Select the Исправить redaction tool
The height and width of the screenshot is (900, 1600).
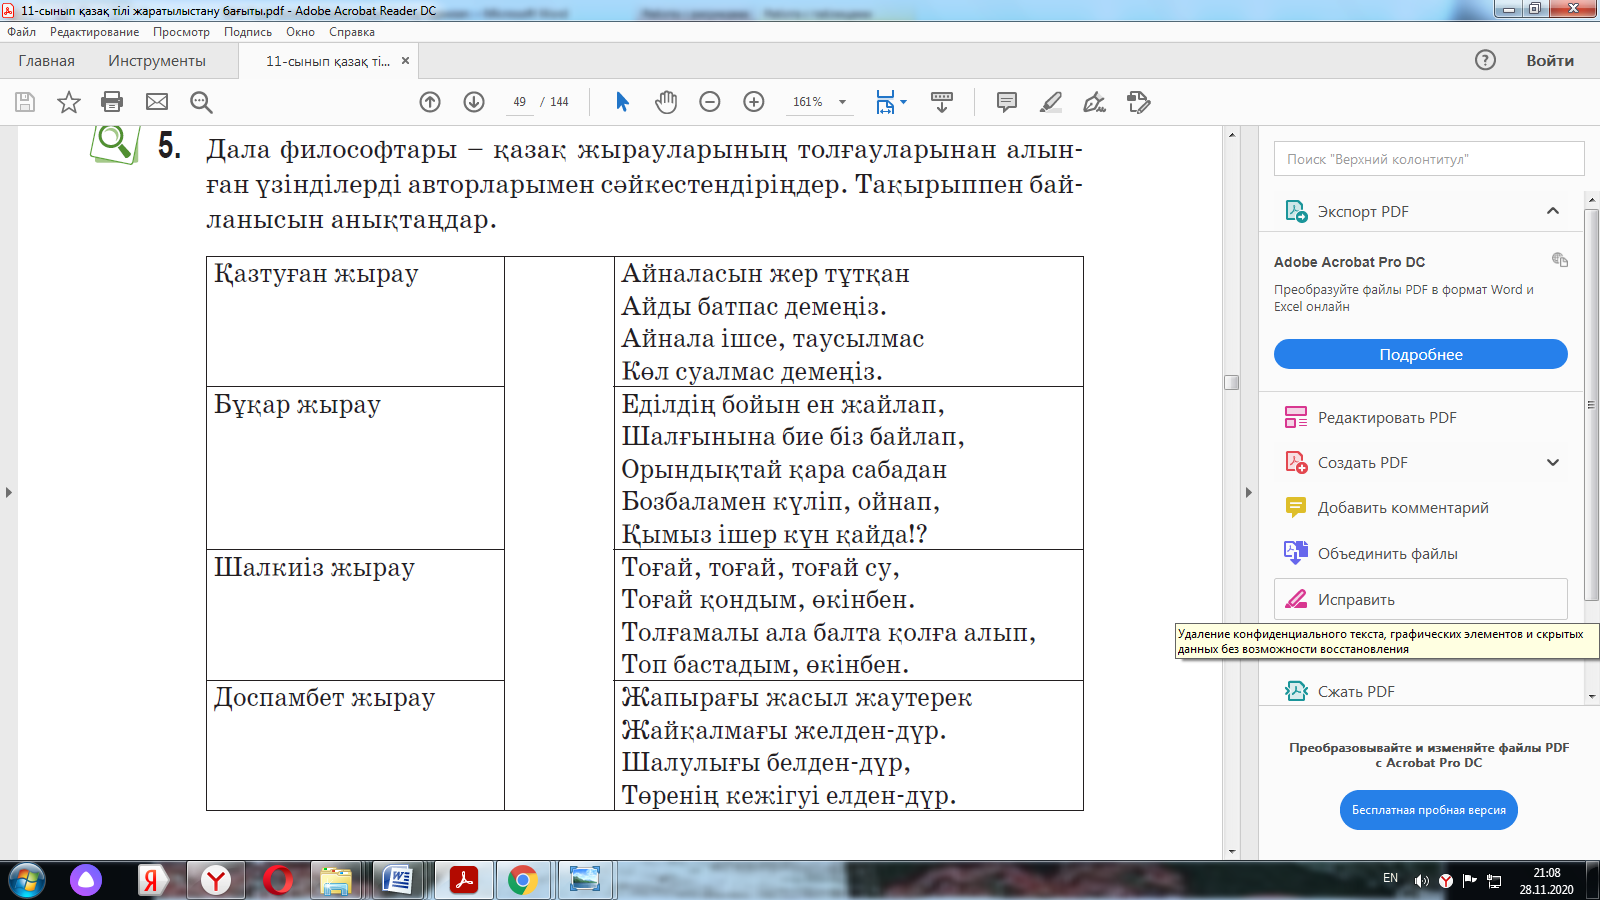click(x=1420, y=599)
